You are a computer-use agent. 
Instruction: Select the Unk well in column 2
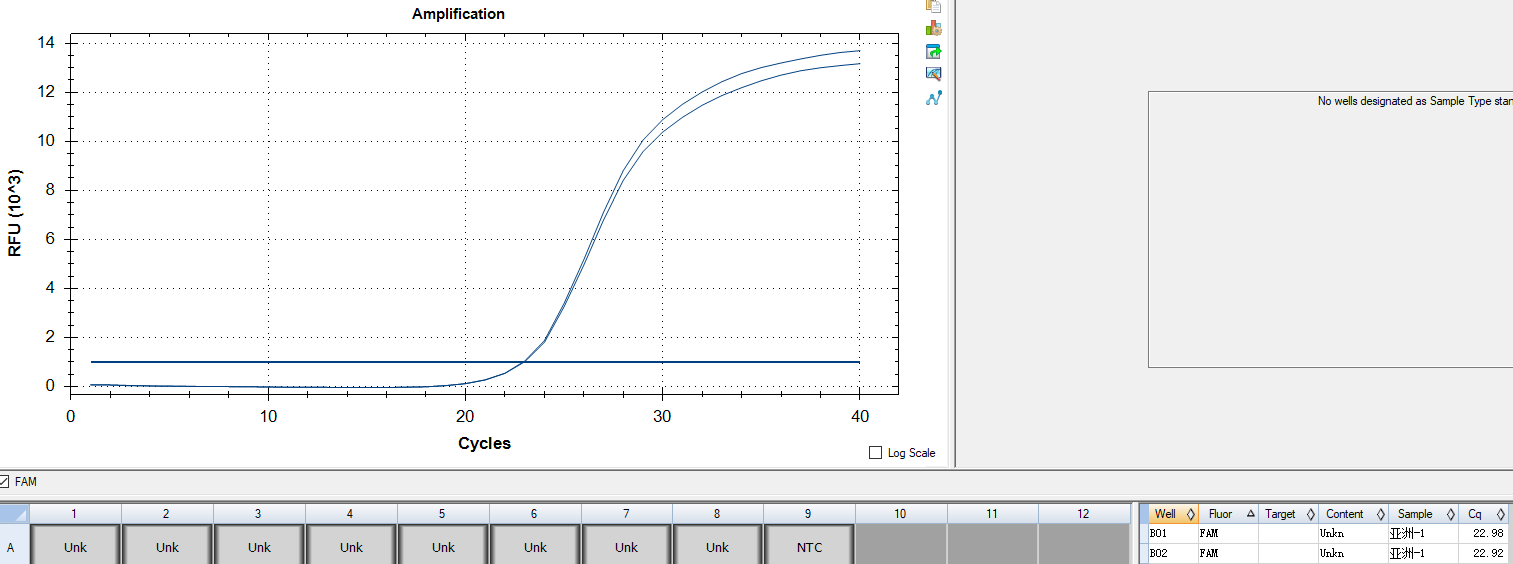click(167, 546)
